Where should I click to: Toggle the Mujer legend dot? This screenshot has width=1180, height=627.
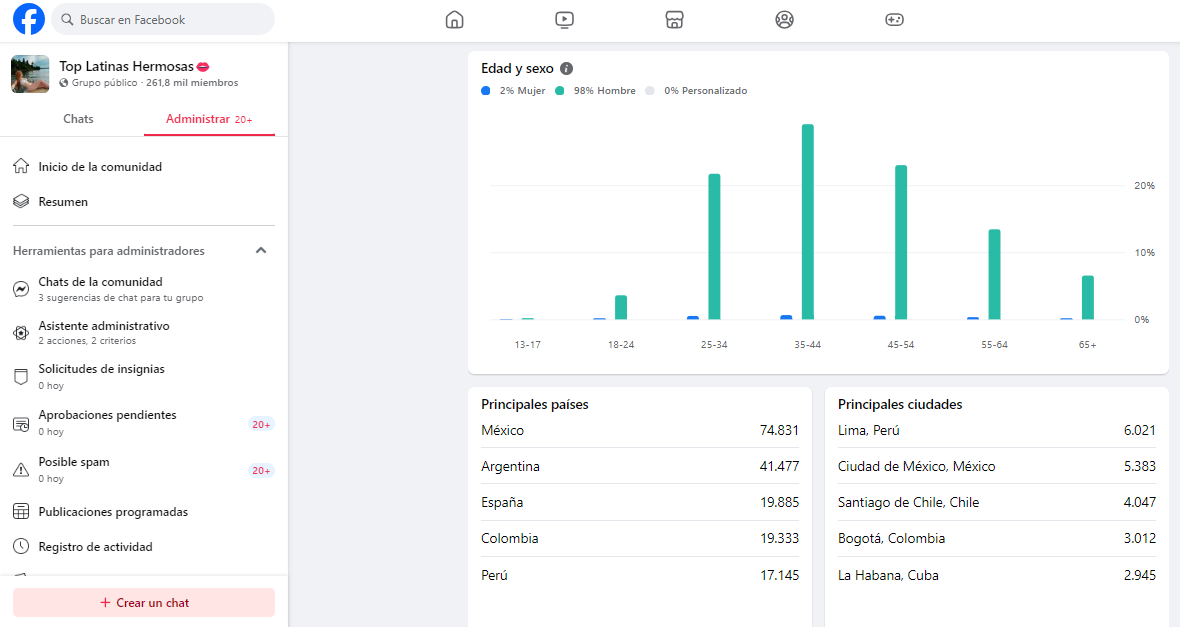pyautogui.click(x=485, y=90)
